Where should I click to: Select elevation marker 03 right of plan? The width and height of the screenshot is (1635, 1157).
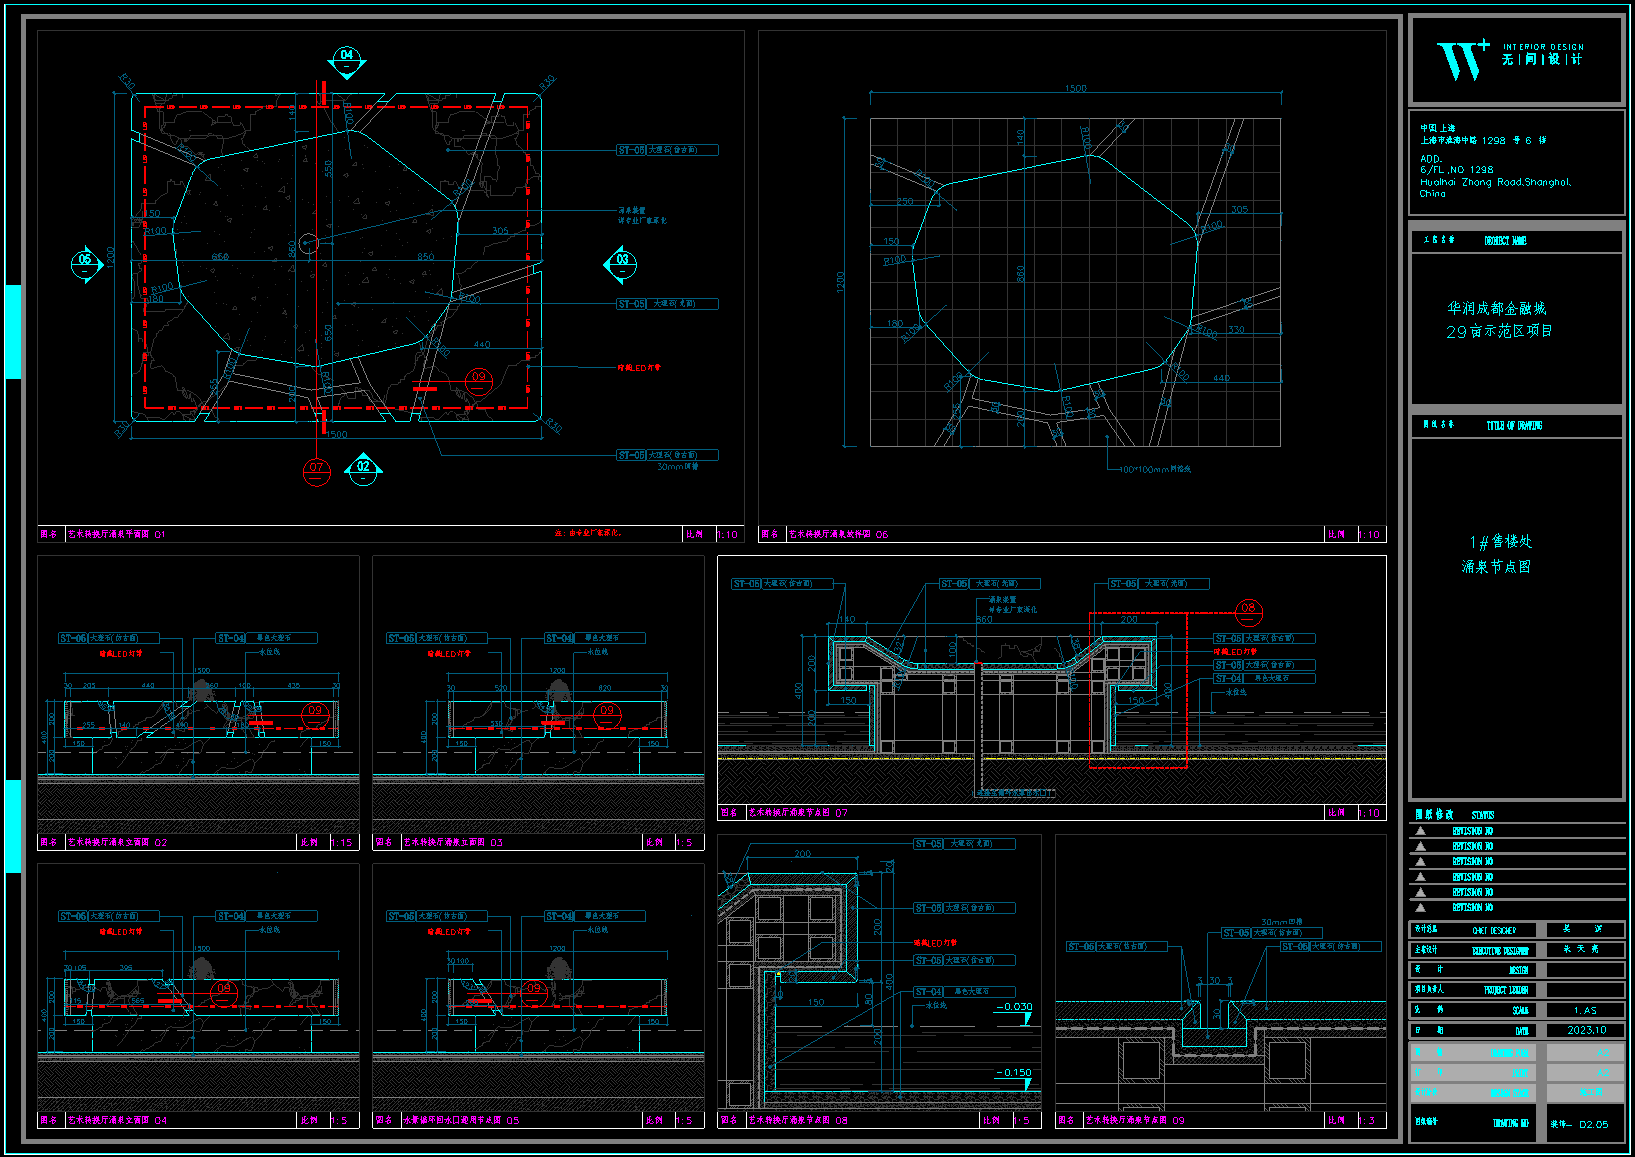[621, 264]
